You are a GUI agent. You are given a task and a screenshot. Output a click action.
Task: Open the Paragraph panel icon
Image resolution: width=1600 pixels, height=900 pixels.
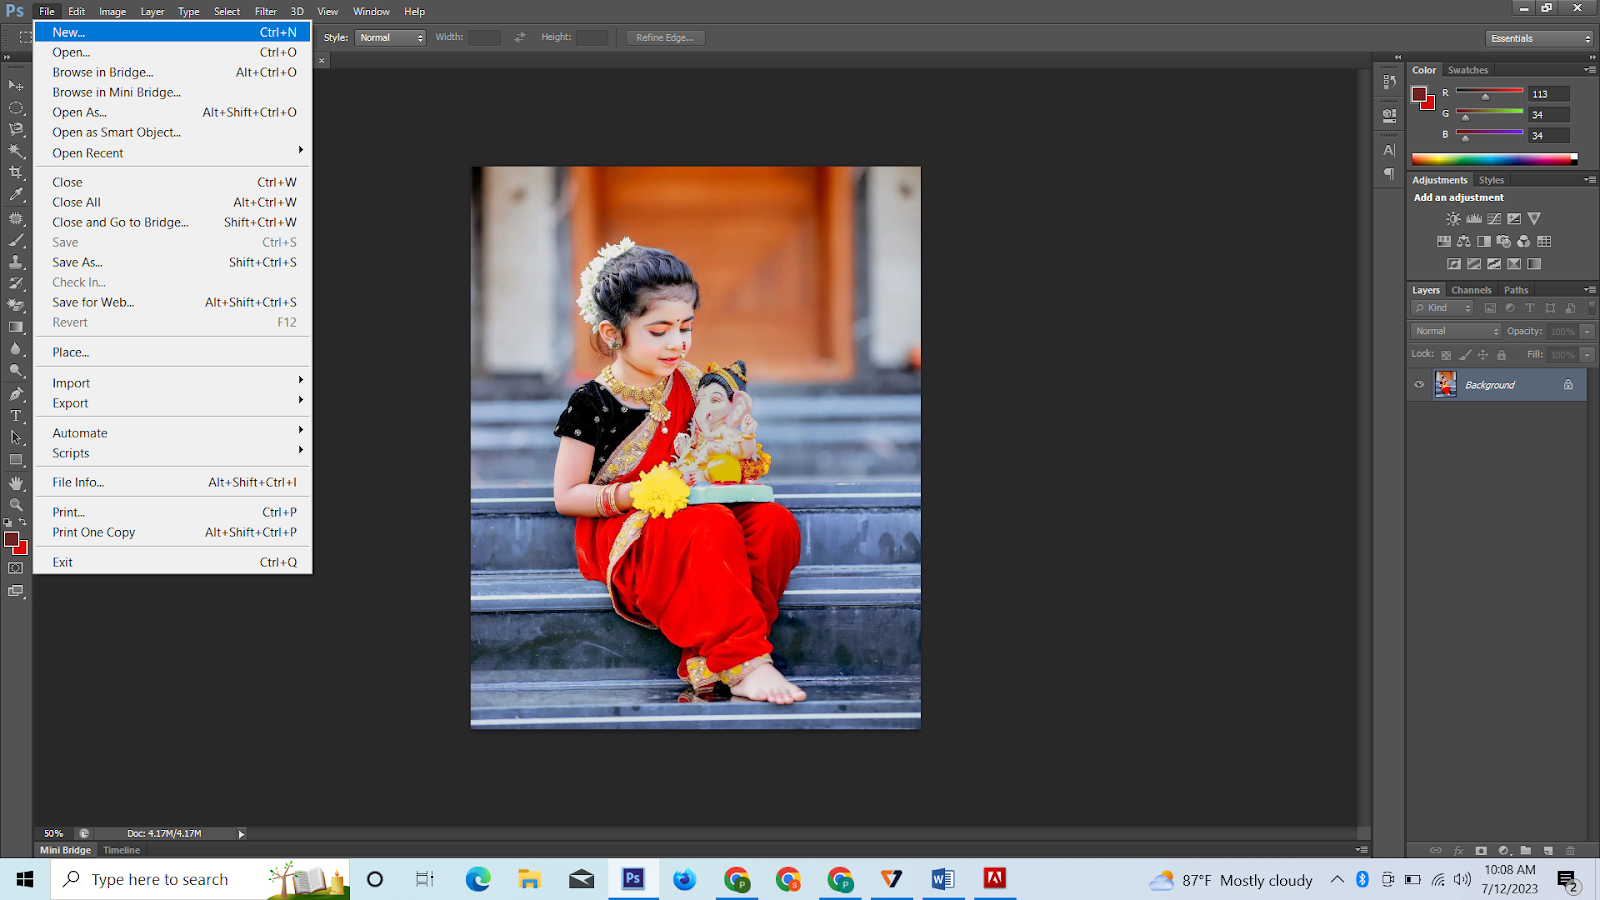tap(1389, 173)
